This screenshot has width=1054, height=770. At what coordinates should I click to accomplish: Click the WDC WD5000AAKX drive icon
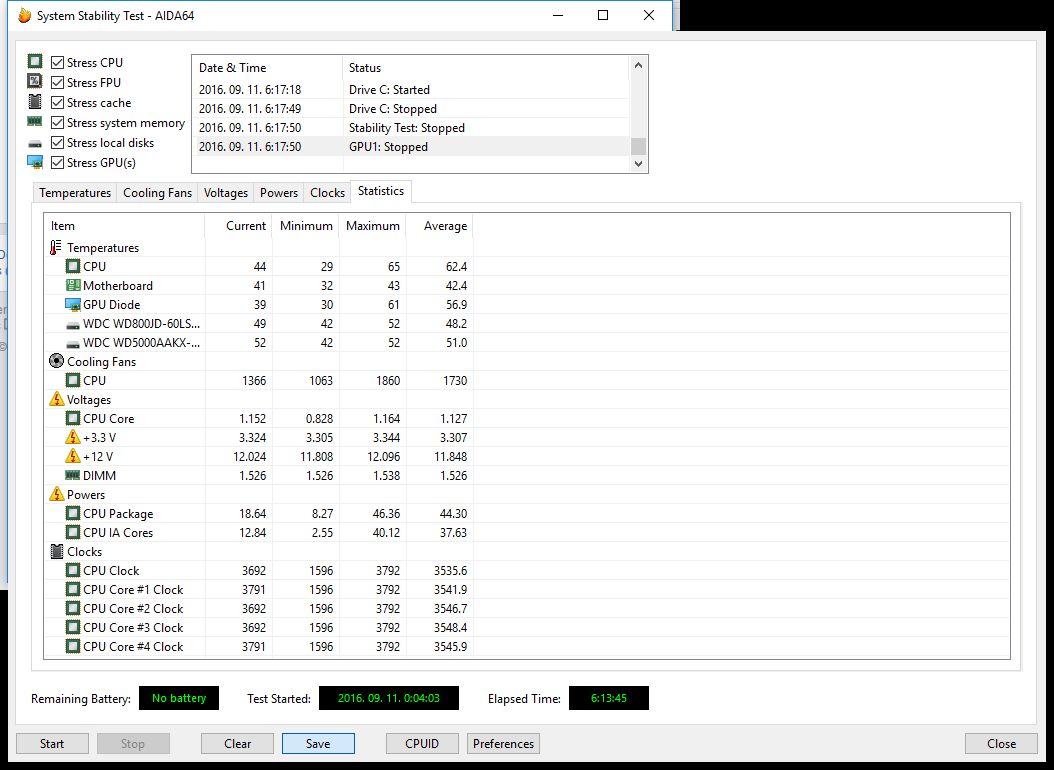[x=73, y=344]
